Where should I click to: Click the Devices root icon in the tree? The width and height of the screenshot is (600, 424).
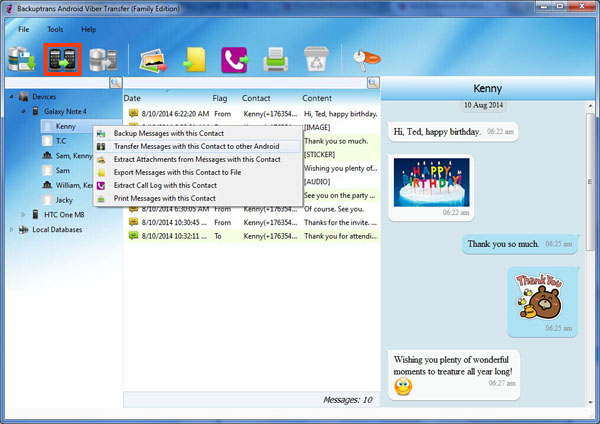pyautogui.click(x=23, y=97)
